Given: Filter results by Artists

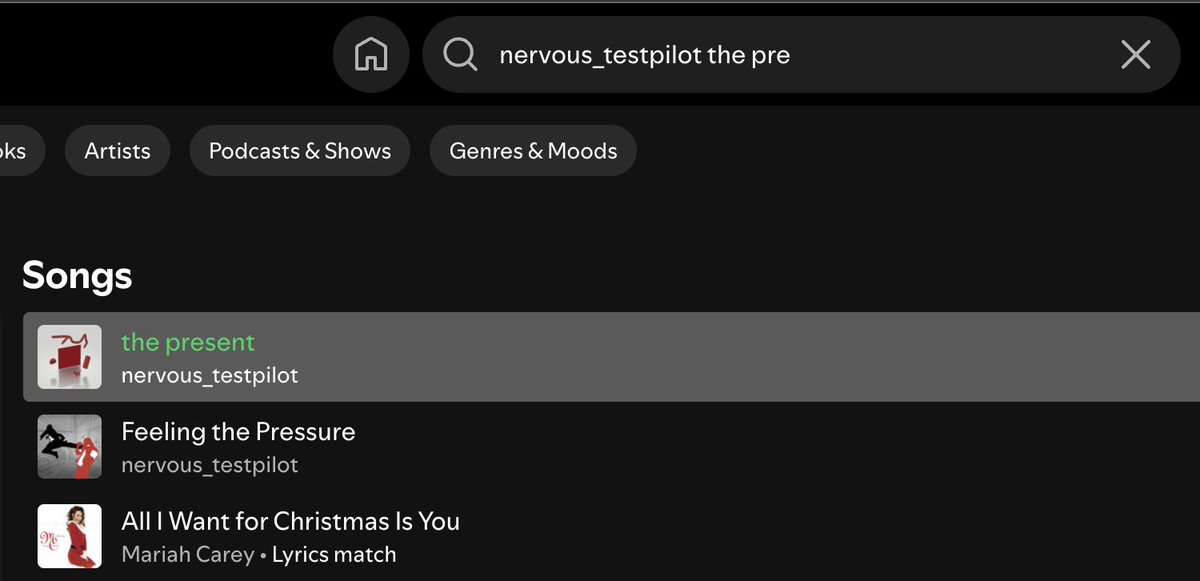Looking at the screenshot, I should [117, 151].
